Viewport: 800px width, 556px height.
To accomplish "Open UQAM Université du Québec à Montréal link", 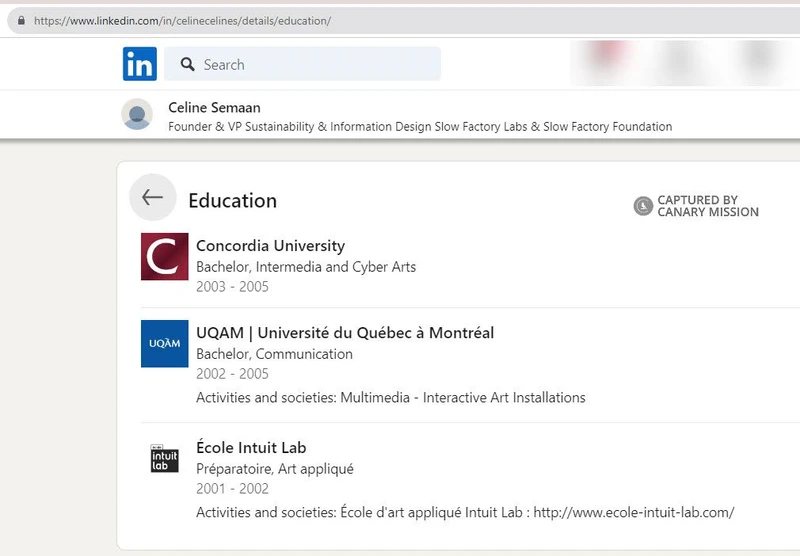I will coord(345,333).
